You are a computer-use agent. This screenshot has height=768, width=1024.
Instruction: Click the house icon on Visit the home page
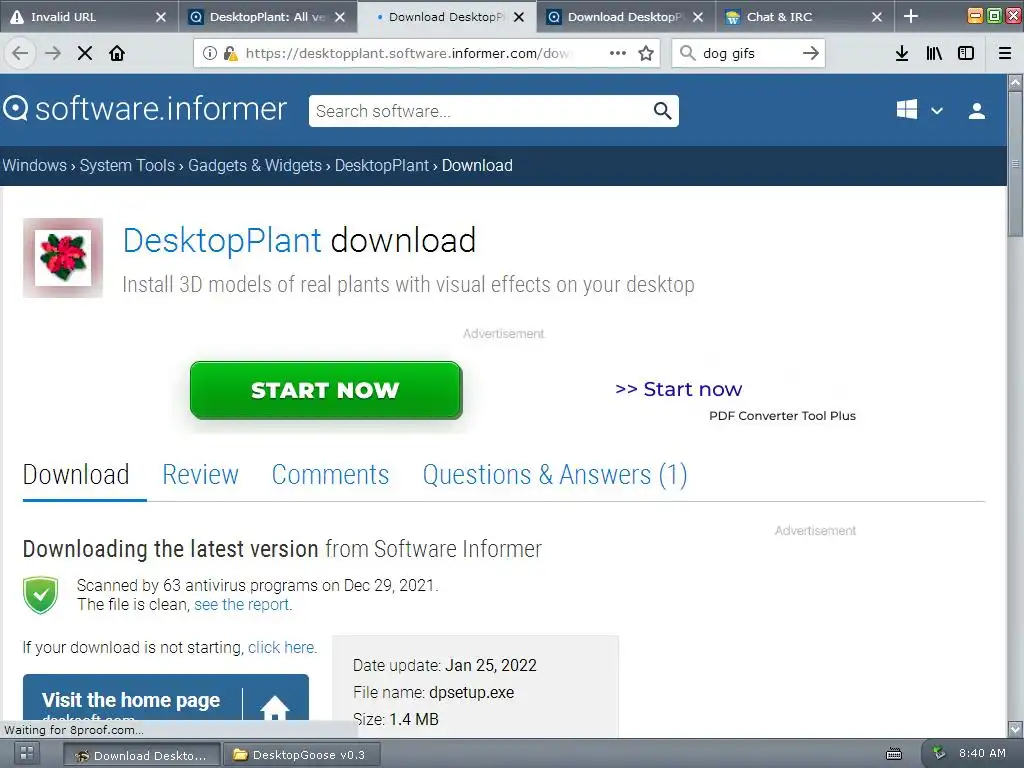click(274, 707)
